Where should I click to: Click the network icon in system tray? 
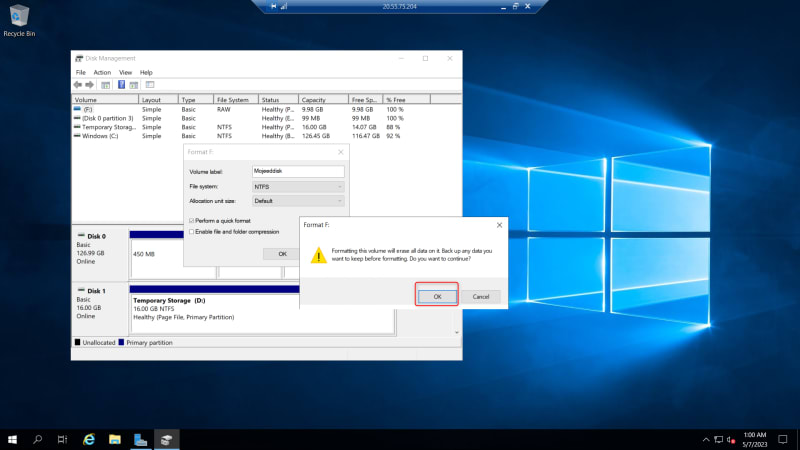click(718, 439)
